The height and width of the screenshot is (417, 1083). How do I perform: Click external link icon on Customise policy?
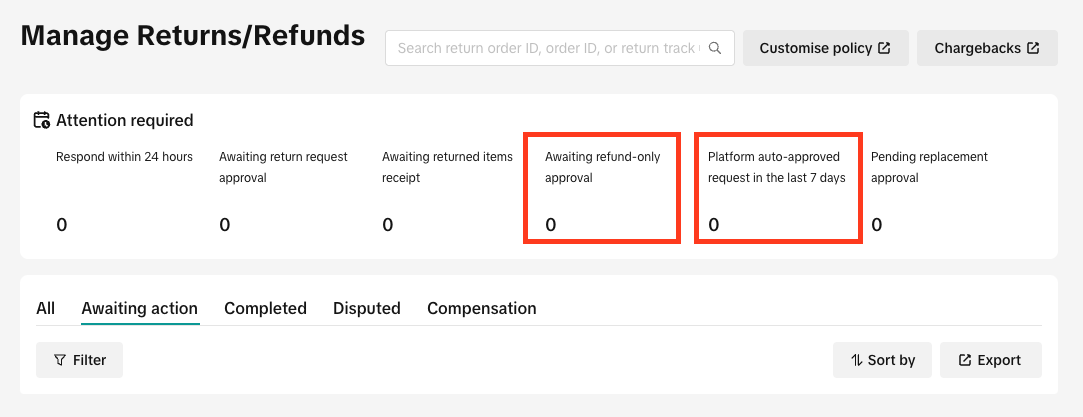click(x=884, y=48)
